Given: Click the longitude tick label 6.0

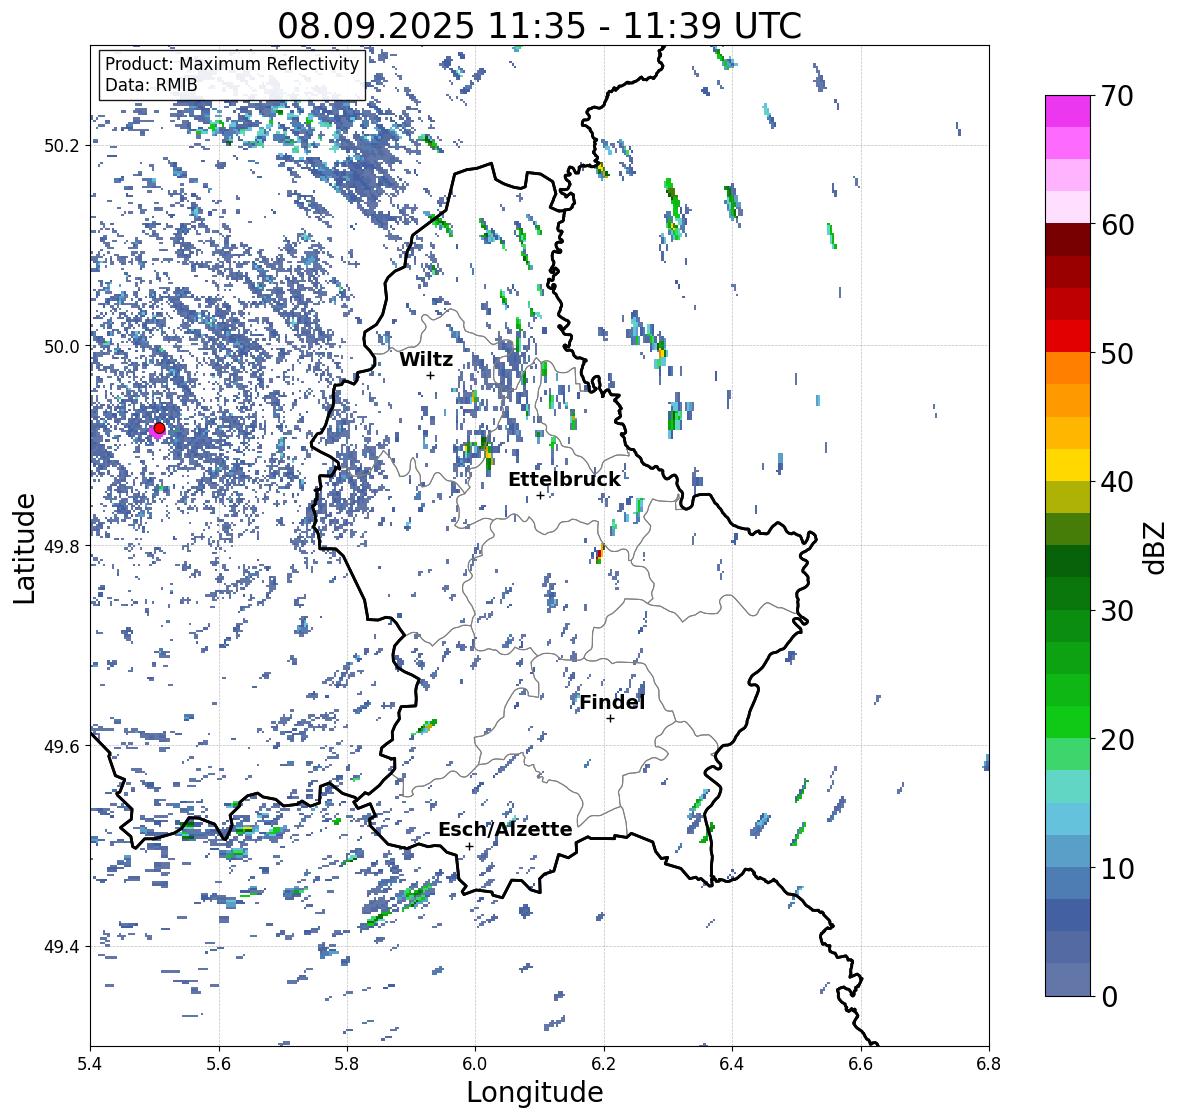Looking at the screenshot, I should (x=475, y=1064).
